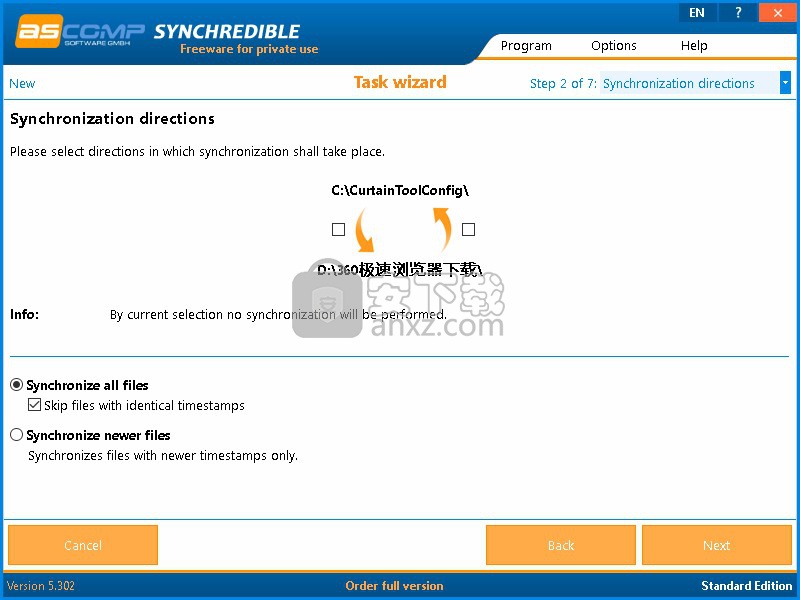
Task: Open help via the question mark button
Action: (738, 12)
